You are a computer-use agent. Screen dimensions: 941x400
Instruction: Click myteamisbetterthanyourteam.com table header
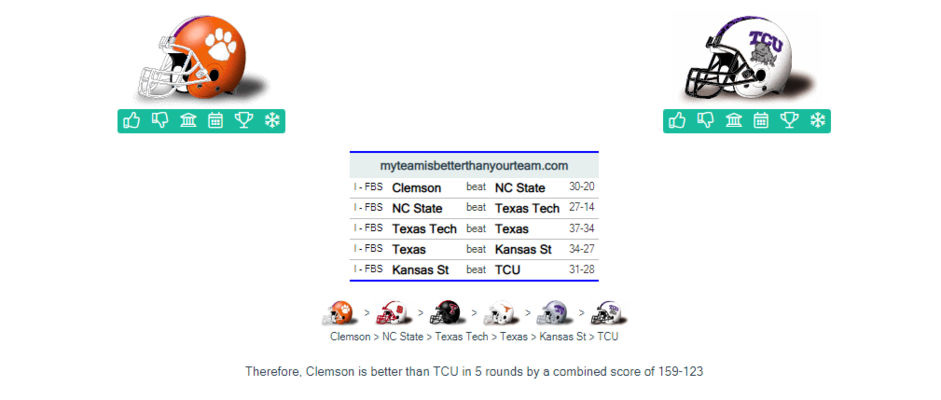click(x=474, y=166)
